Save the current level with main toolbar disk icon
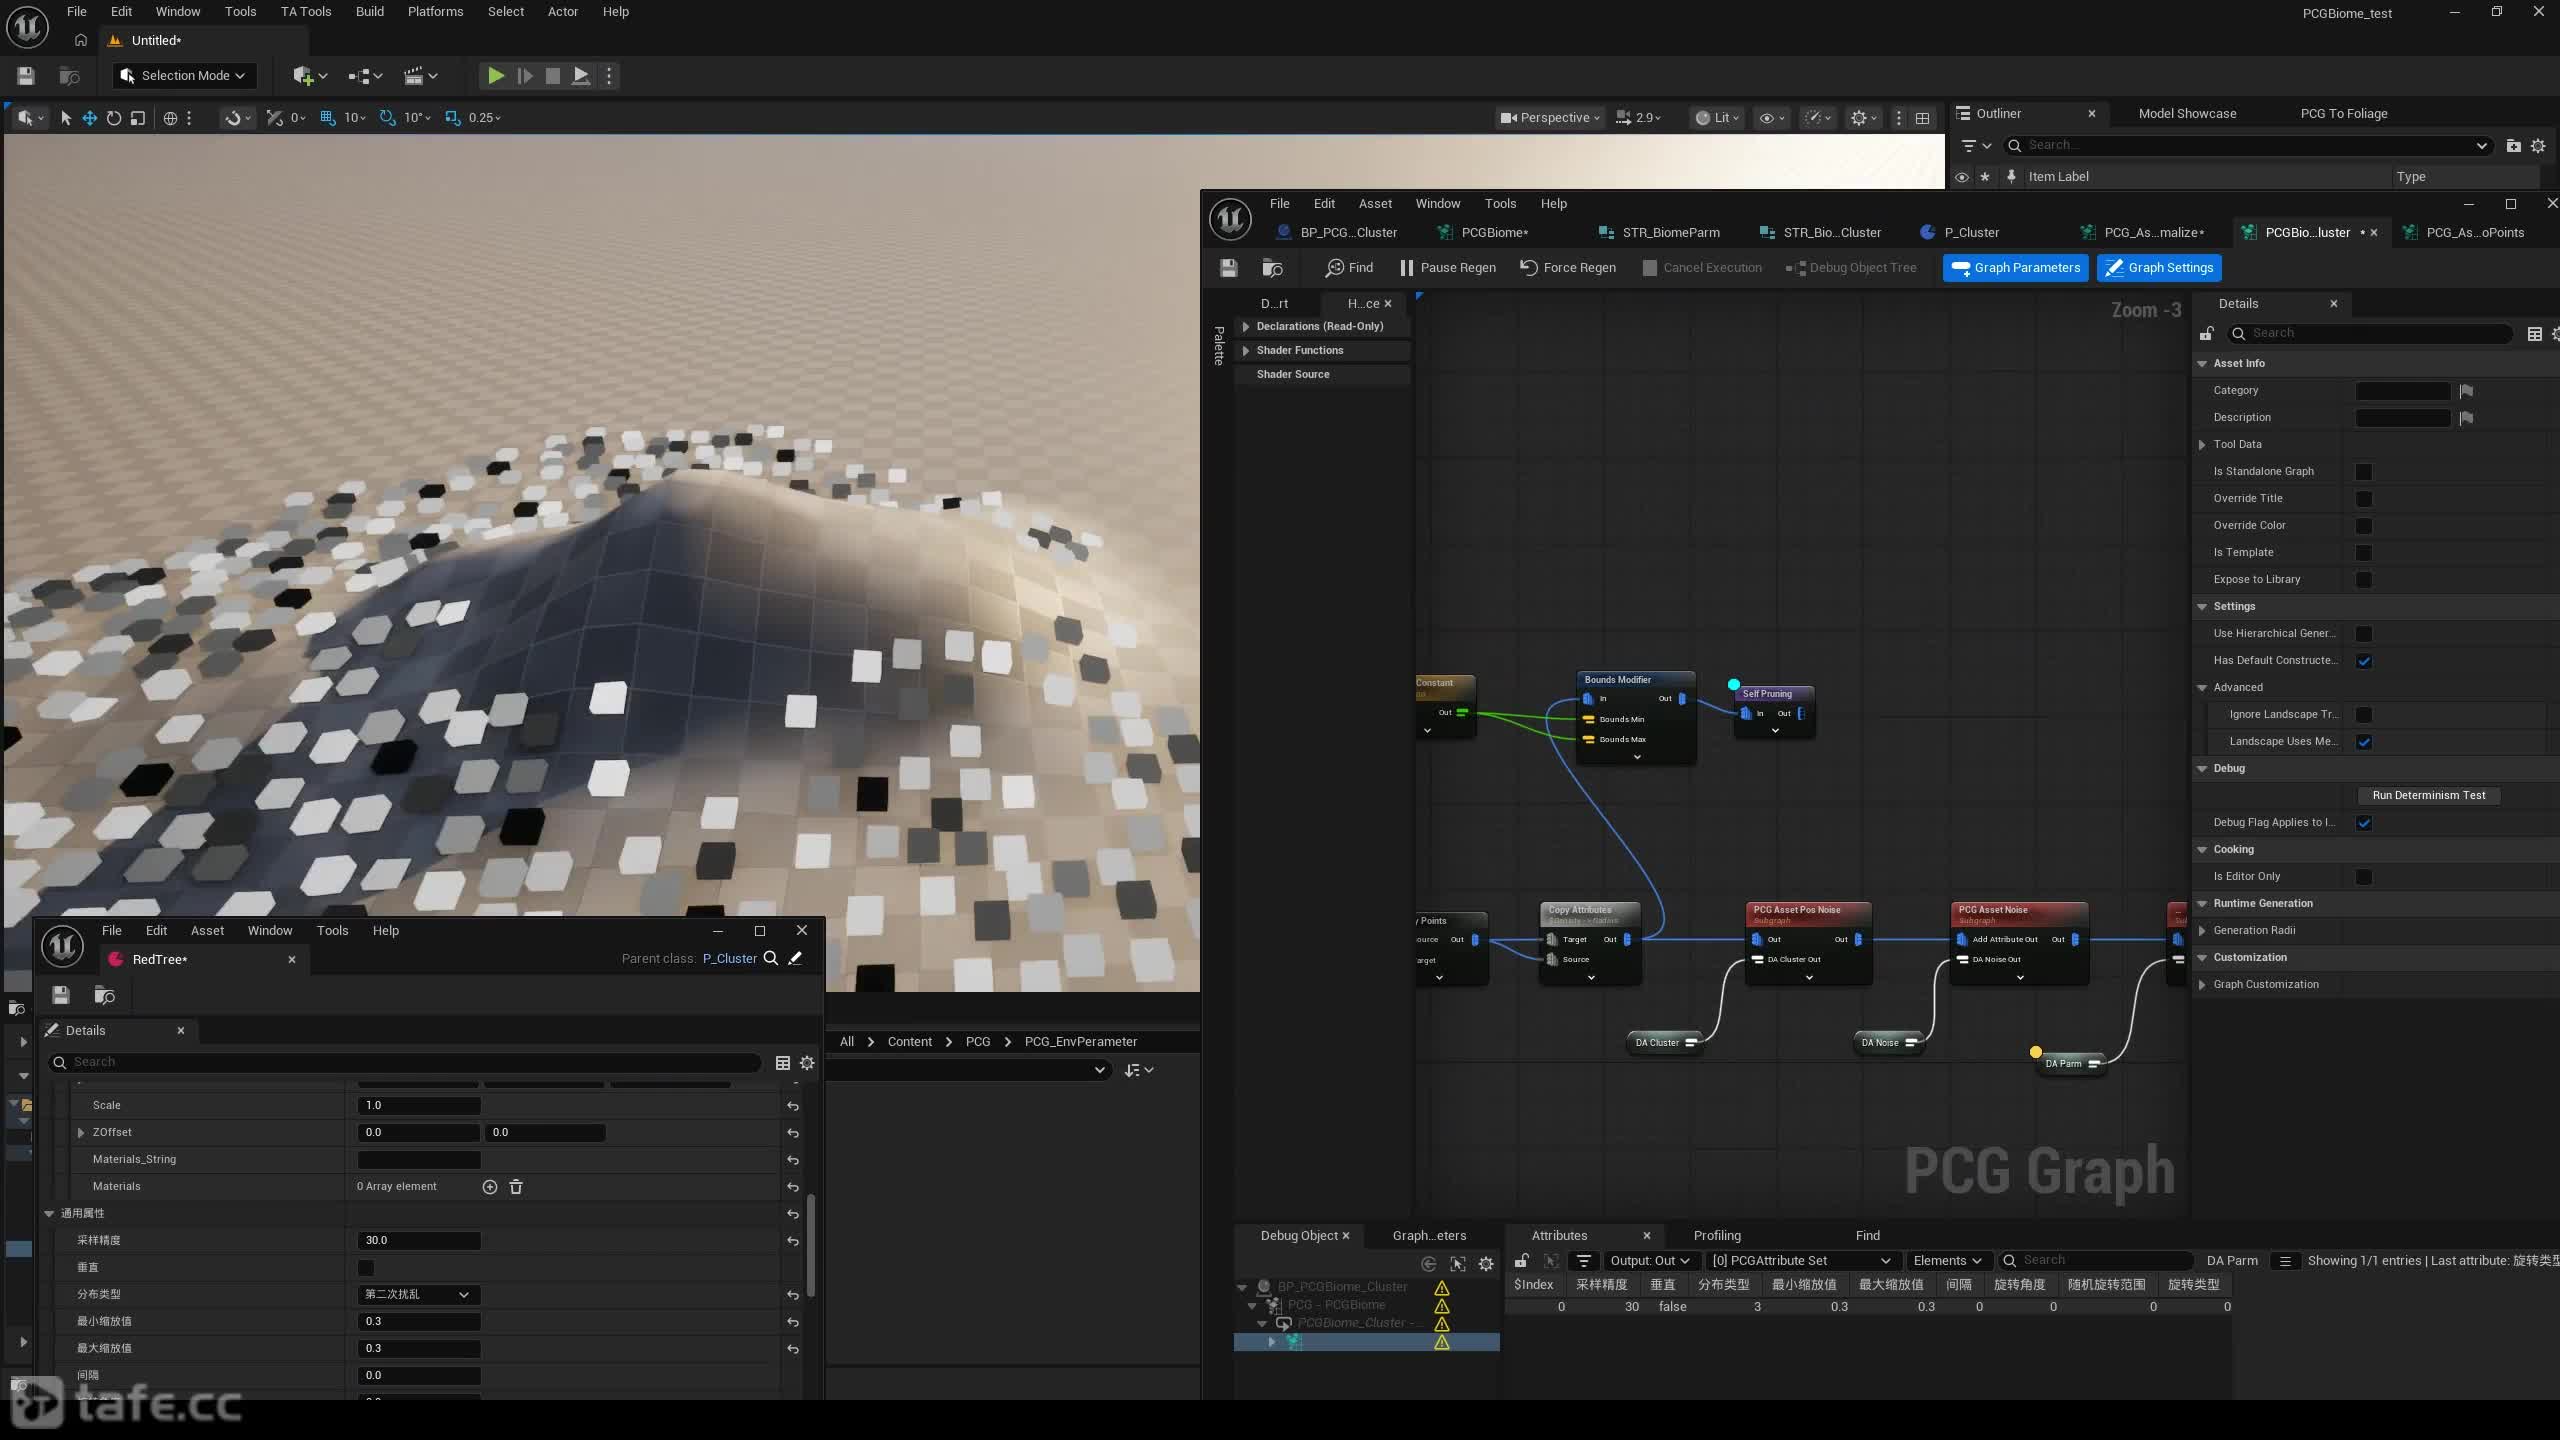 coord(26,75)
